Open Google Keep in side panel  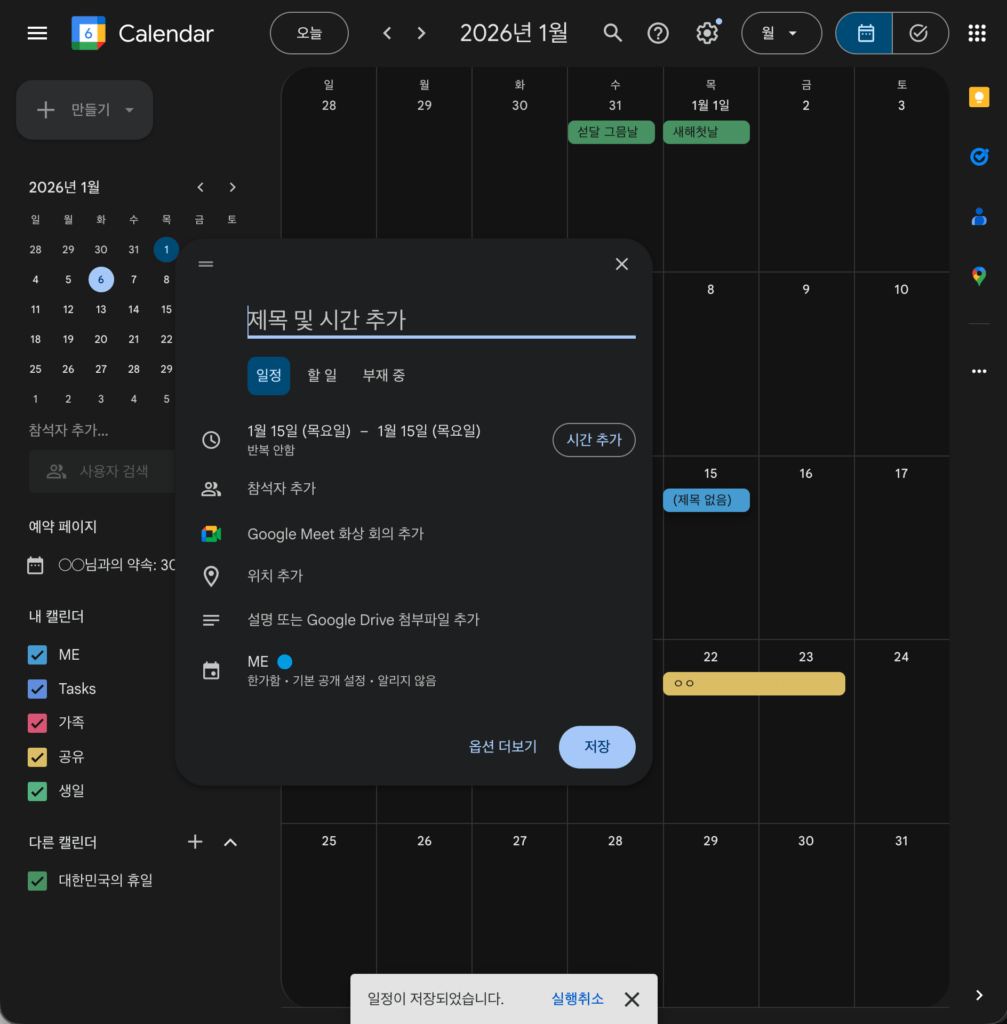click(x=979, y=96)
